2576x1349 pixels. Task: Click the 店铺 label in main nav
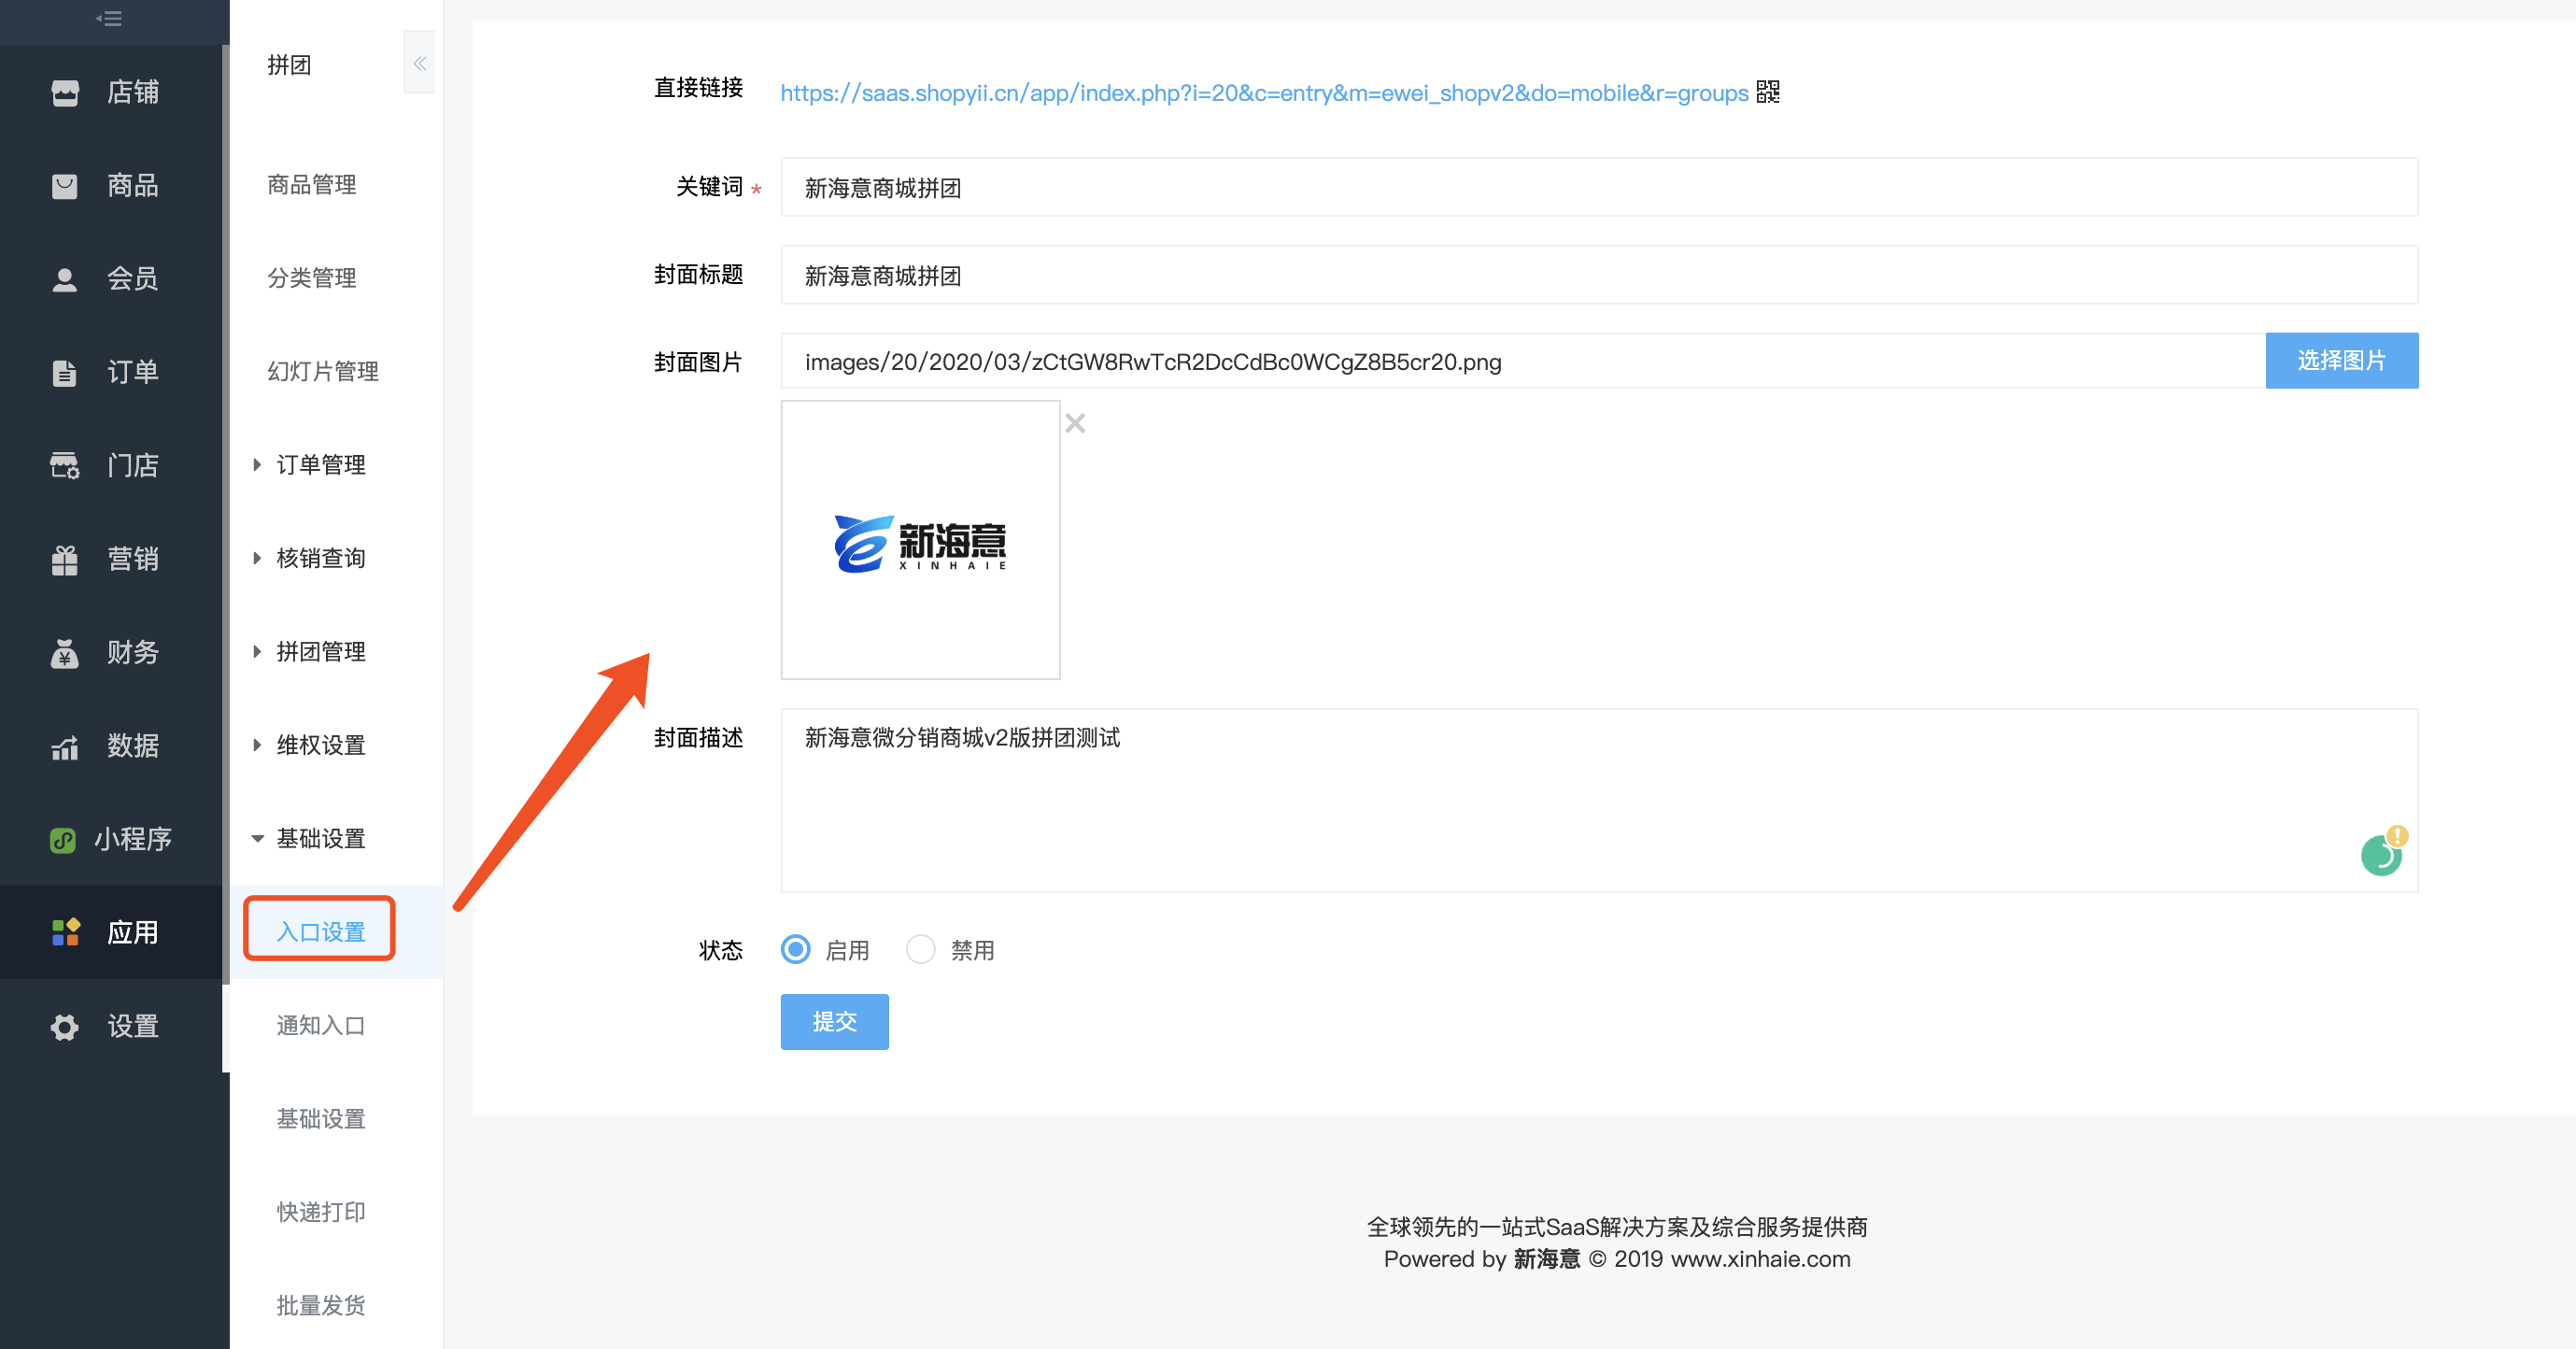[133, 92]
